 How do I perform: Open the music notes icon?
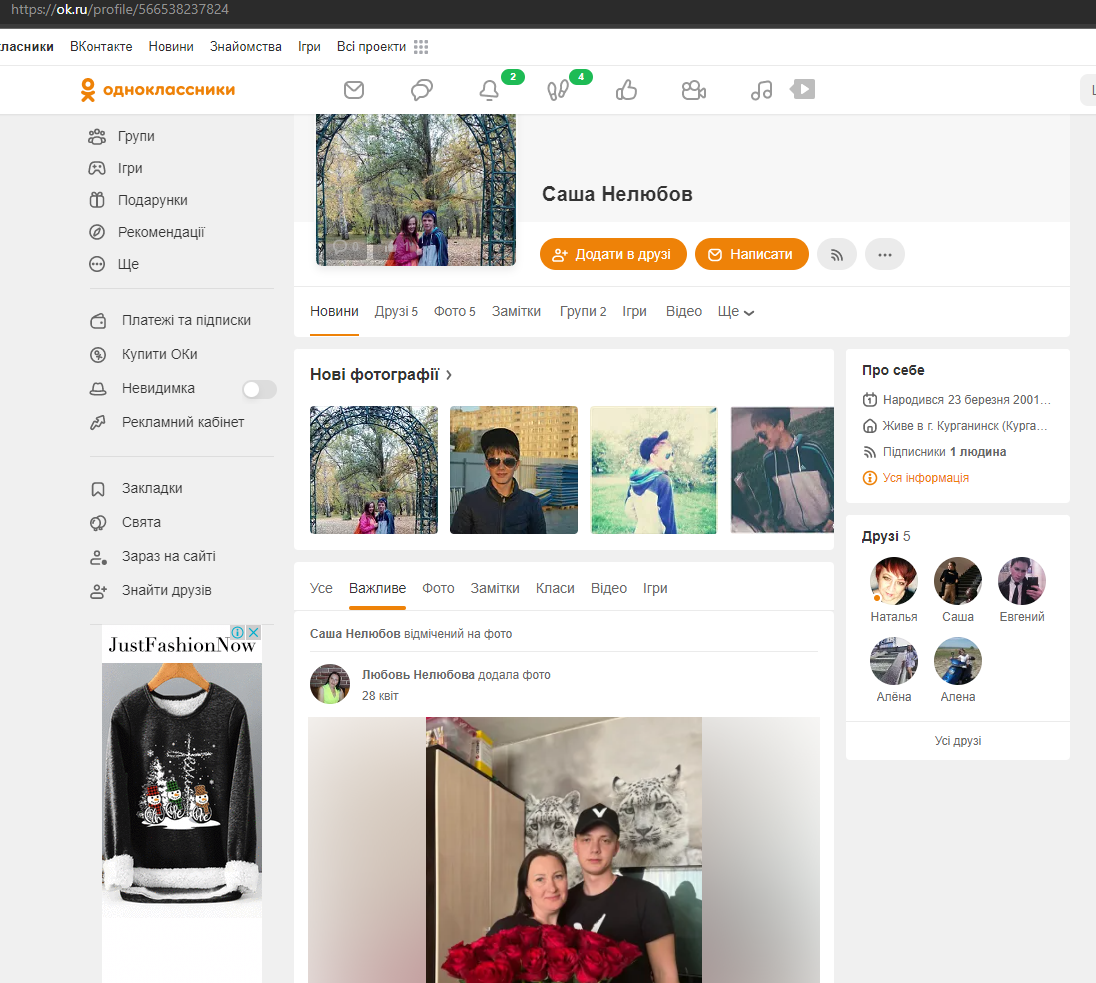[761, 90]
